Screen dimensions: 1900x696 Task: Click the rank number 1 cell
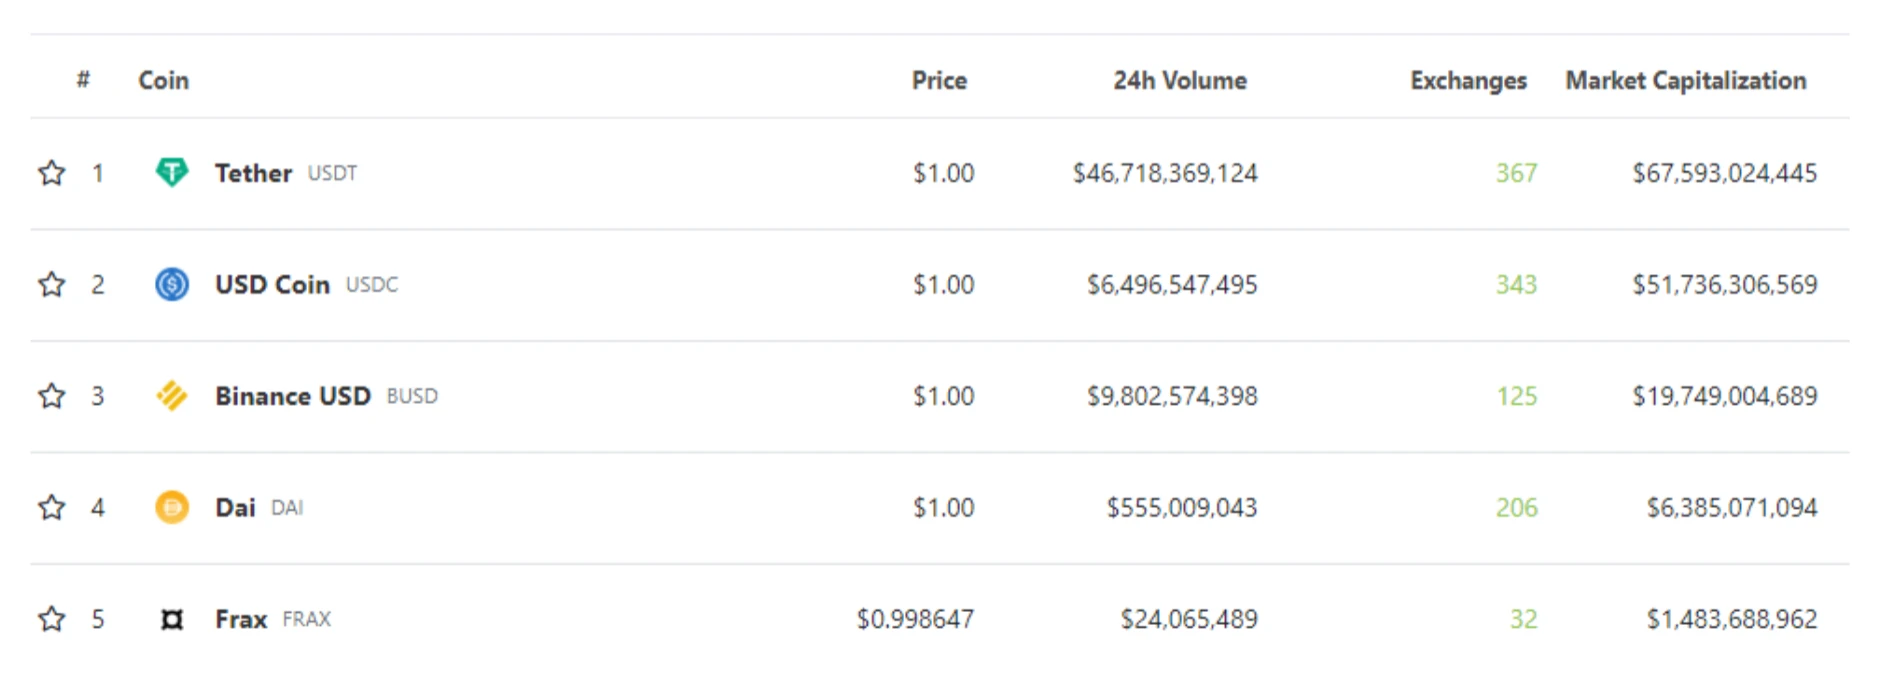tap(99, 172)
